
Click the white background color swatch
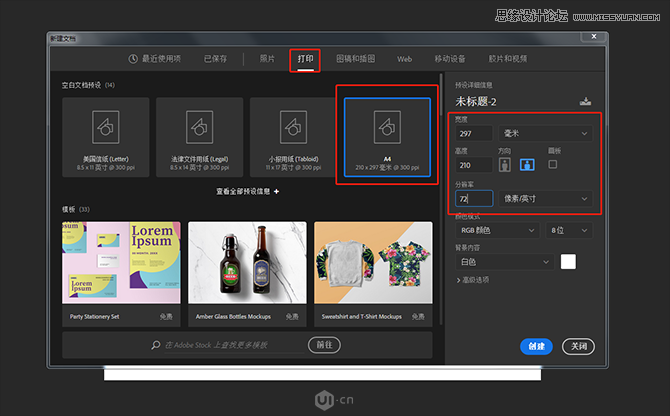[568, 262]
